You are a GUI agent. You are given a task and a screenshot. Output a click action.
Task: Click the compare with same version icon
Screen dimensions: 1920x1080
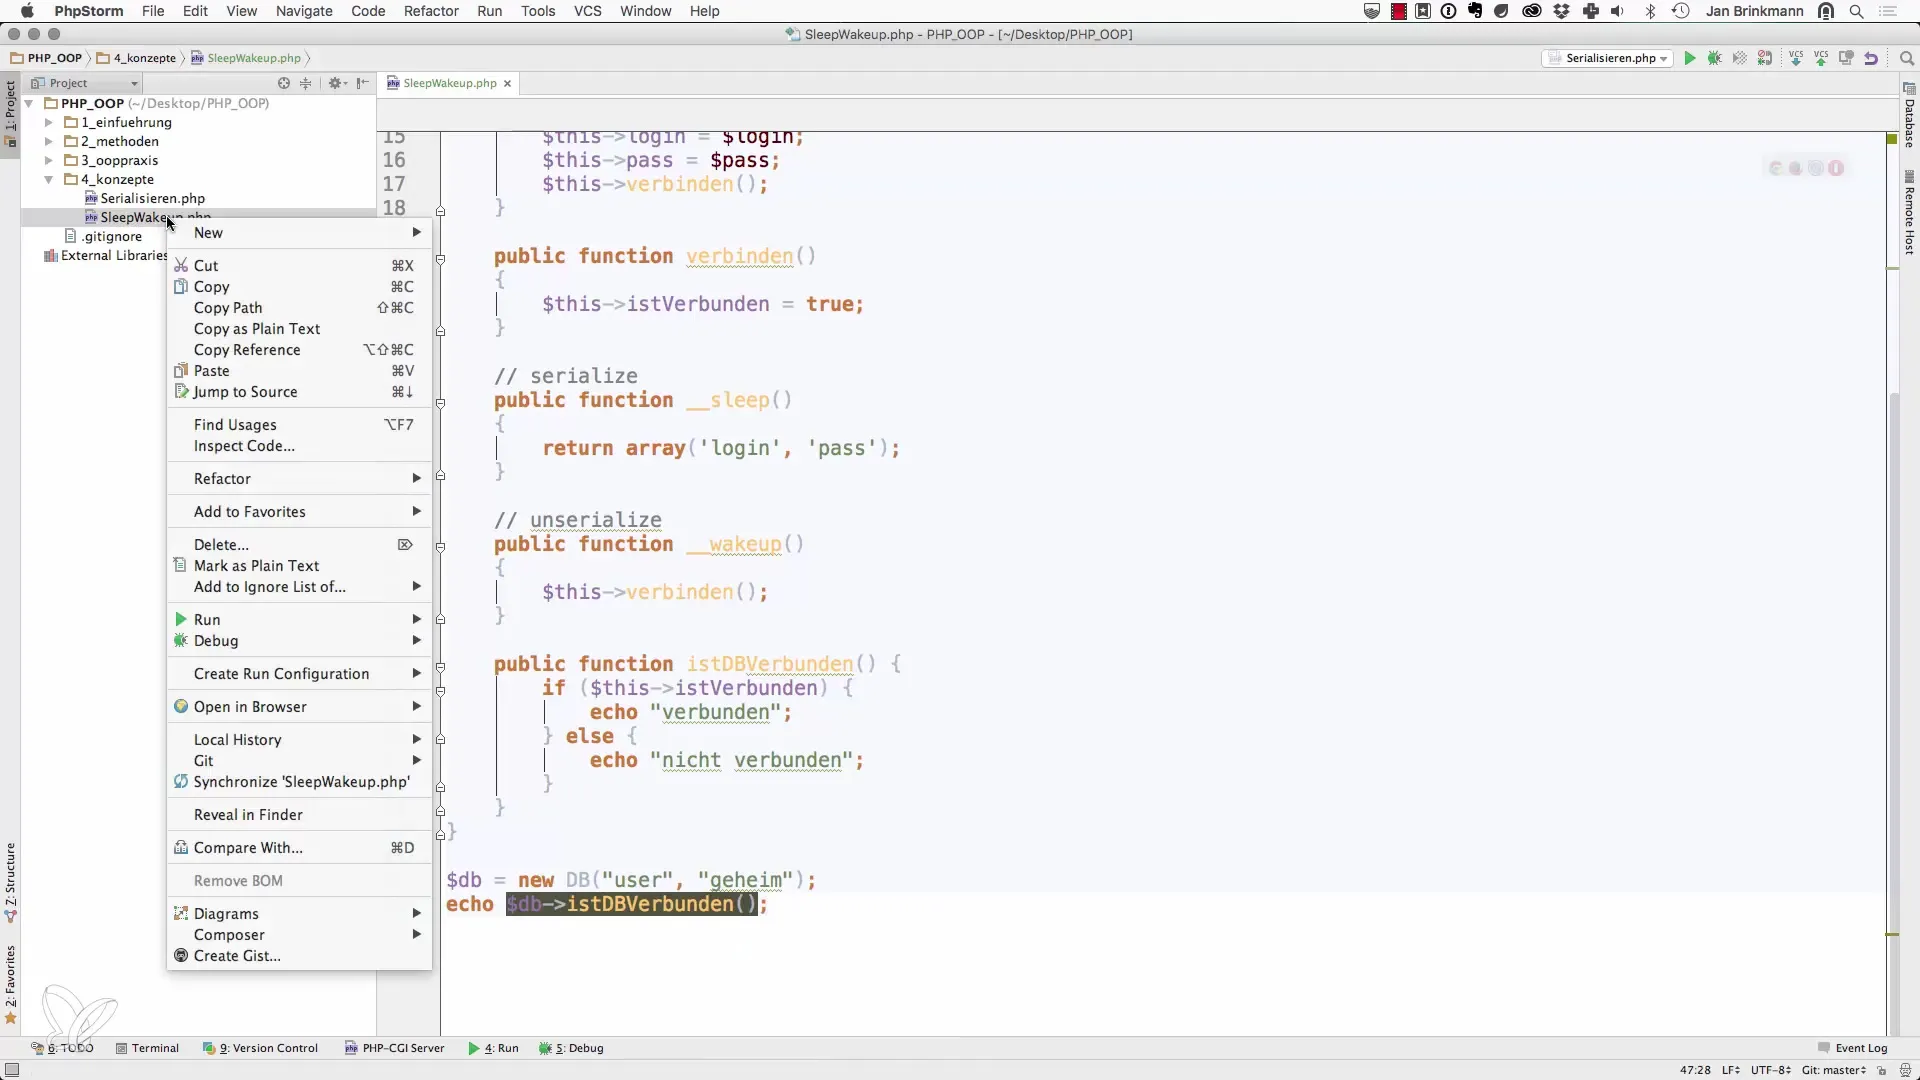point(1846,58)
